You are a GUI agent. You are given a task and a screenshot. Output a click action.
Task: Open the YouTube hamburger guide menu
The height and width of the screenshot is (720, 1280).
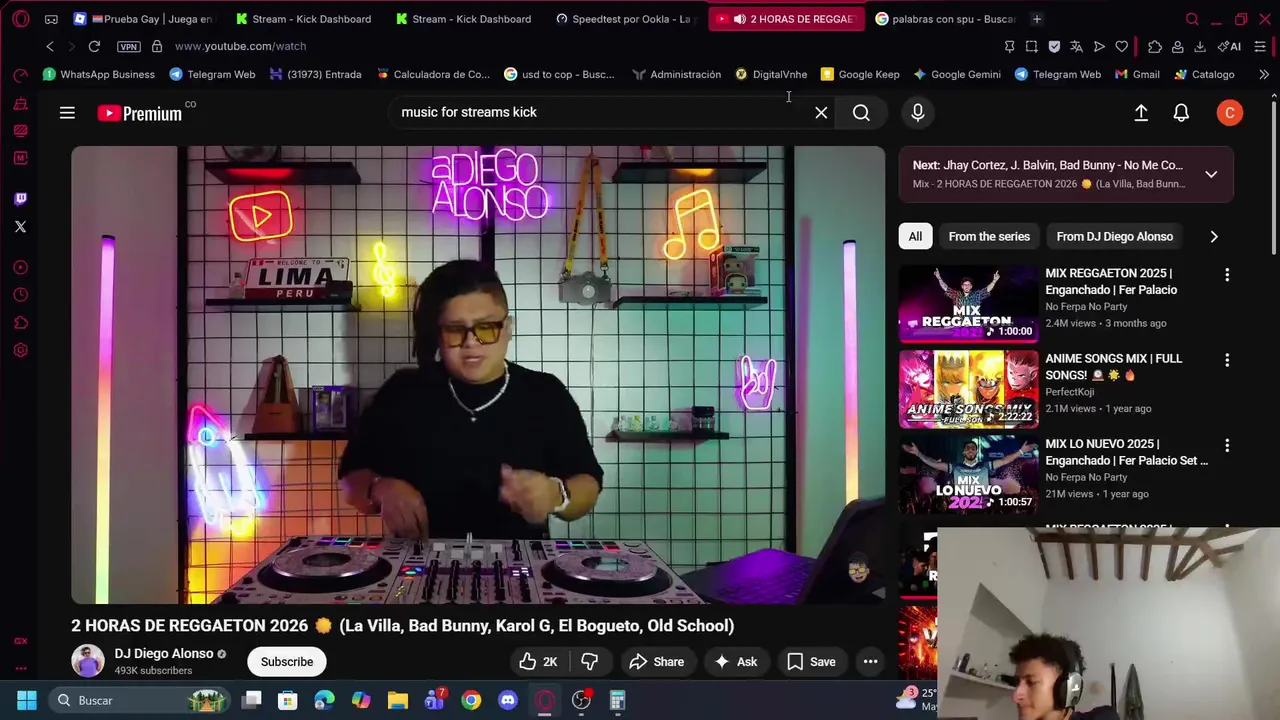click(x=67, y=113)
